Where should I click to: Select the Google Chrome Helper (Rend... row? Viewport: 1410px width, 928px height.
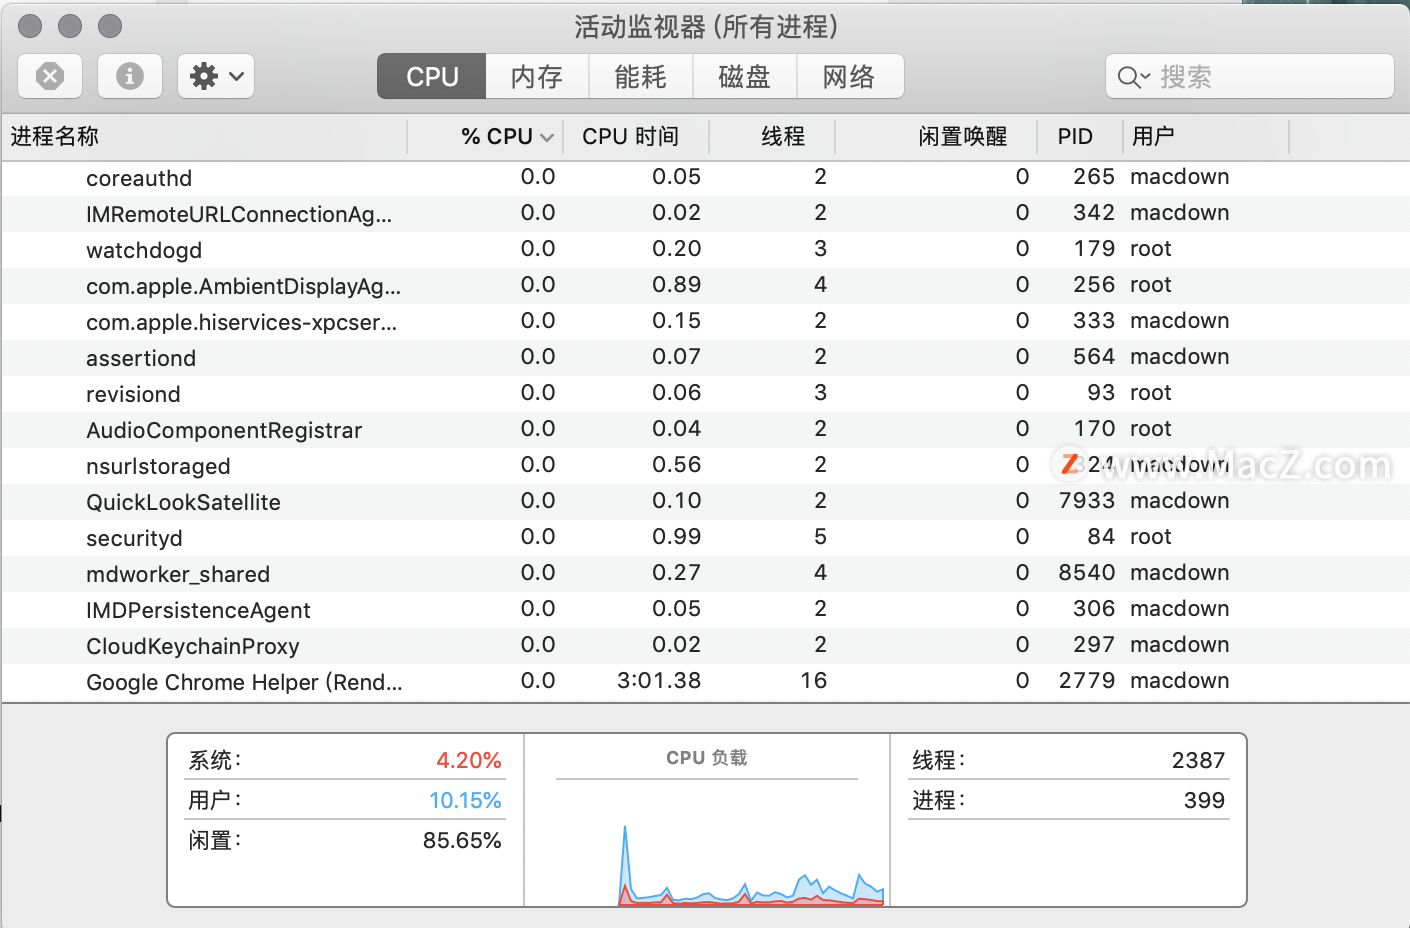(x=705, y=681)
